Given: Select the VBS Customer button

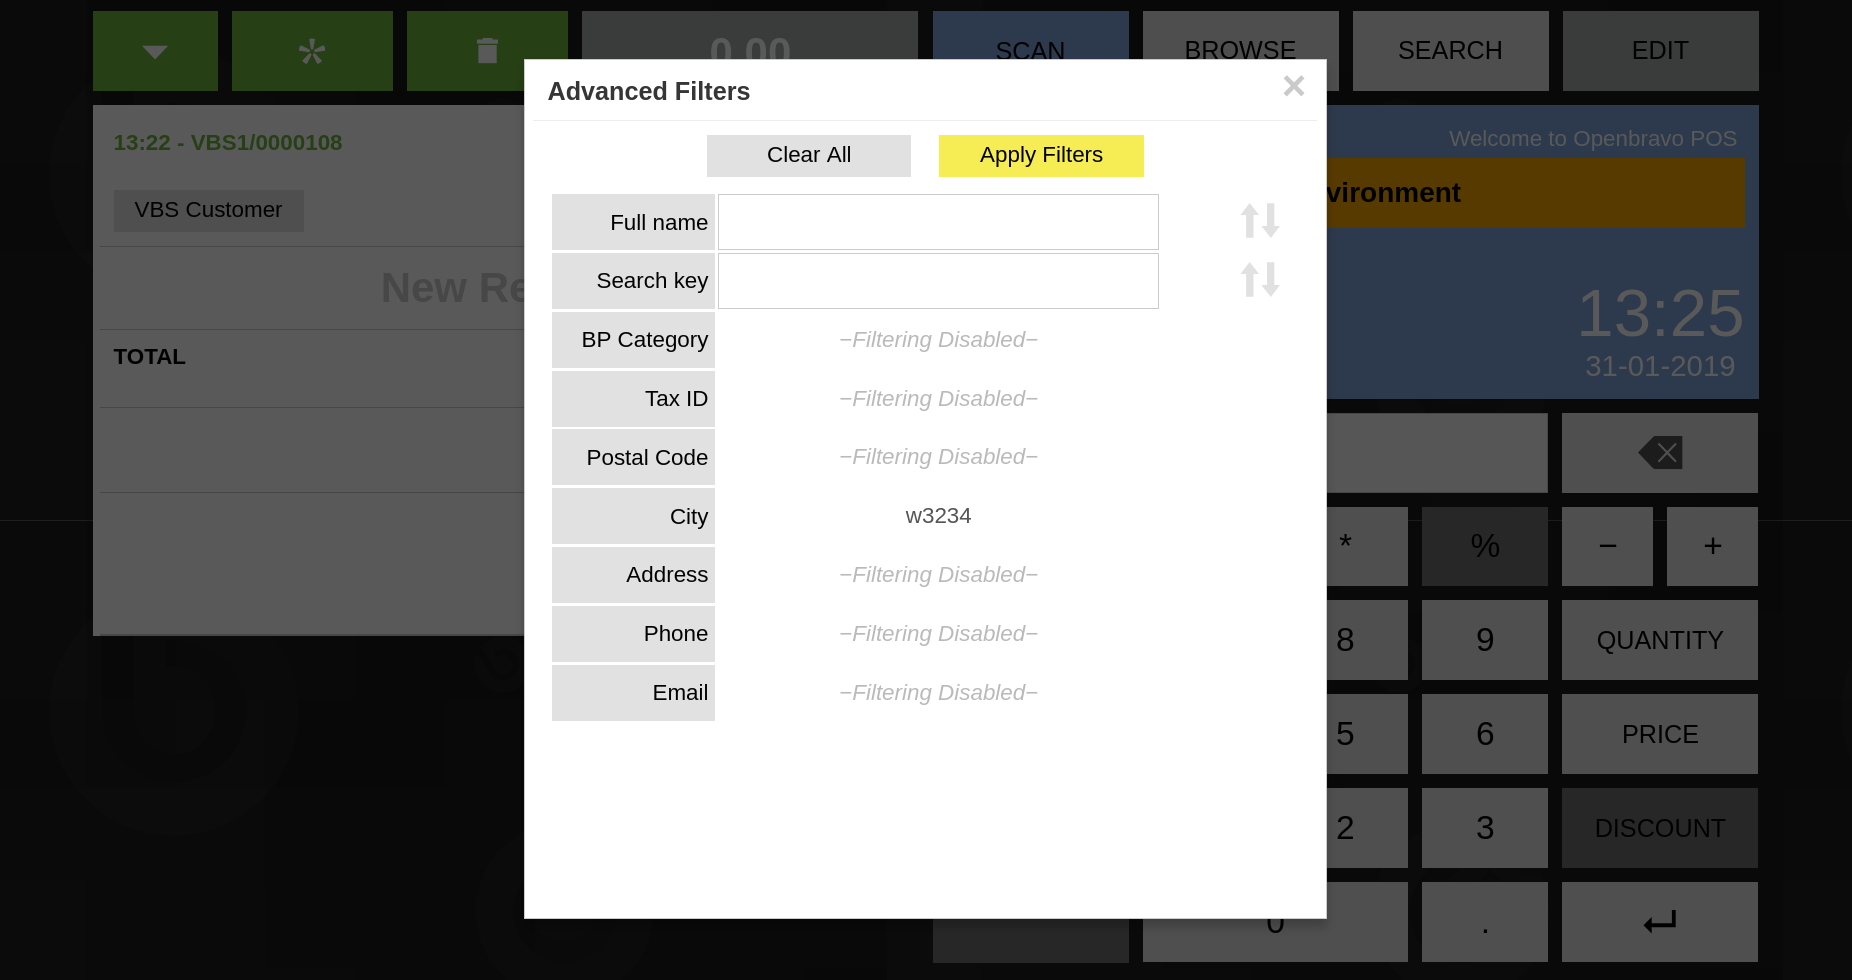Looking at the screenshot, I should pos(208,211).
